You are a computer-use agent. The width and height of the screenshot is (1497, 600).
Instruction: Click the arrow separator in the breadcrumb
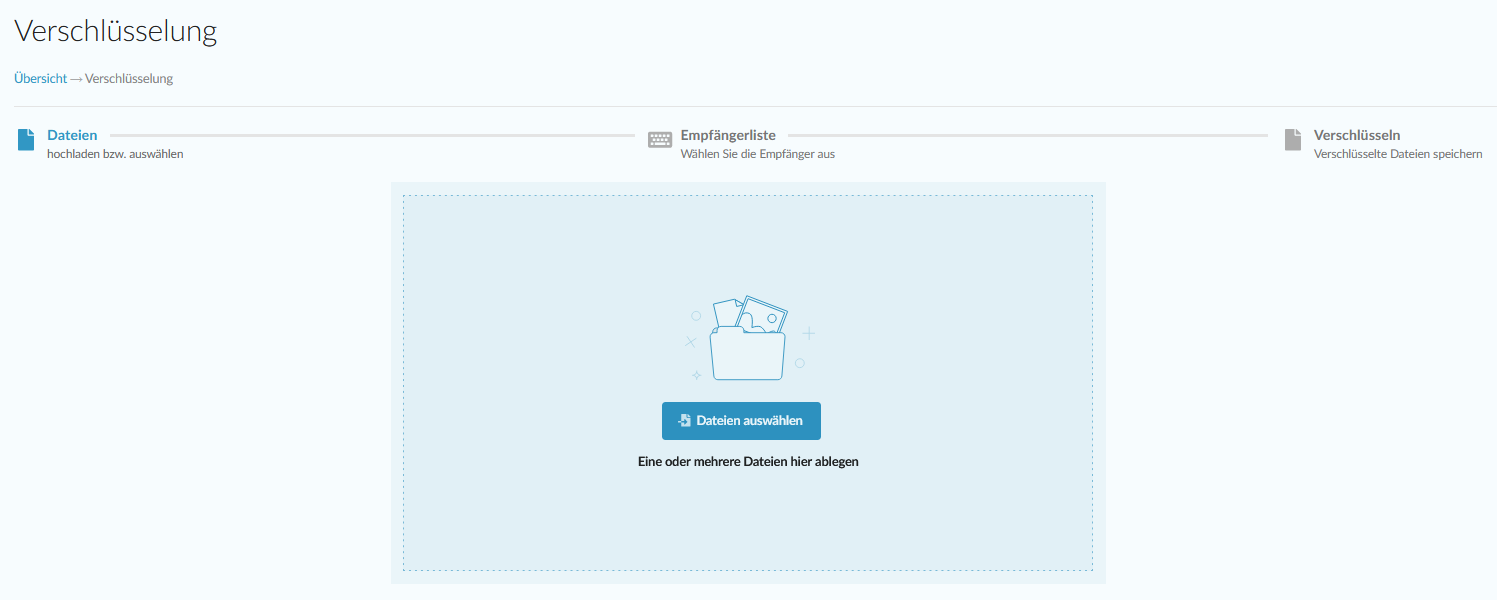tap(76, 79)
